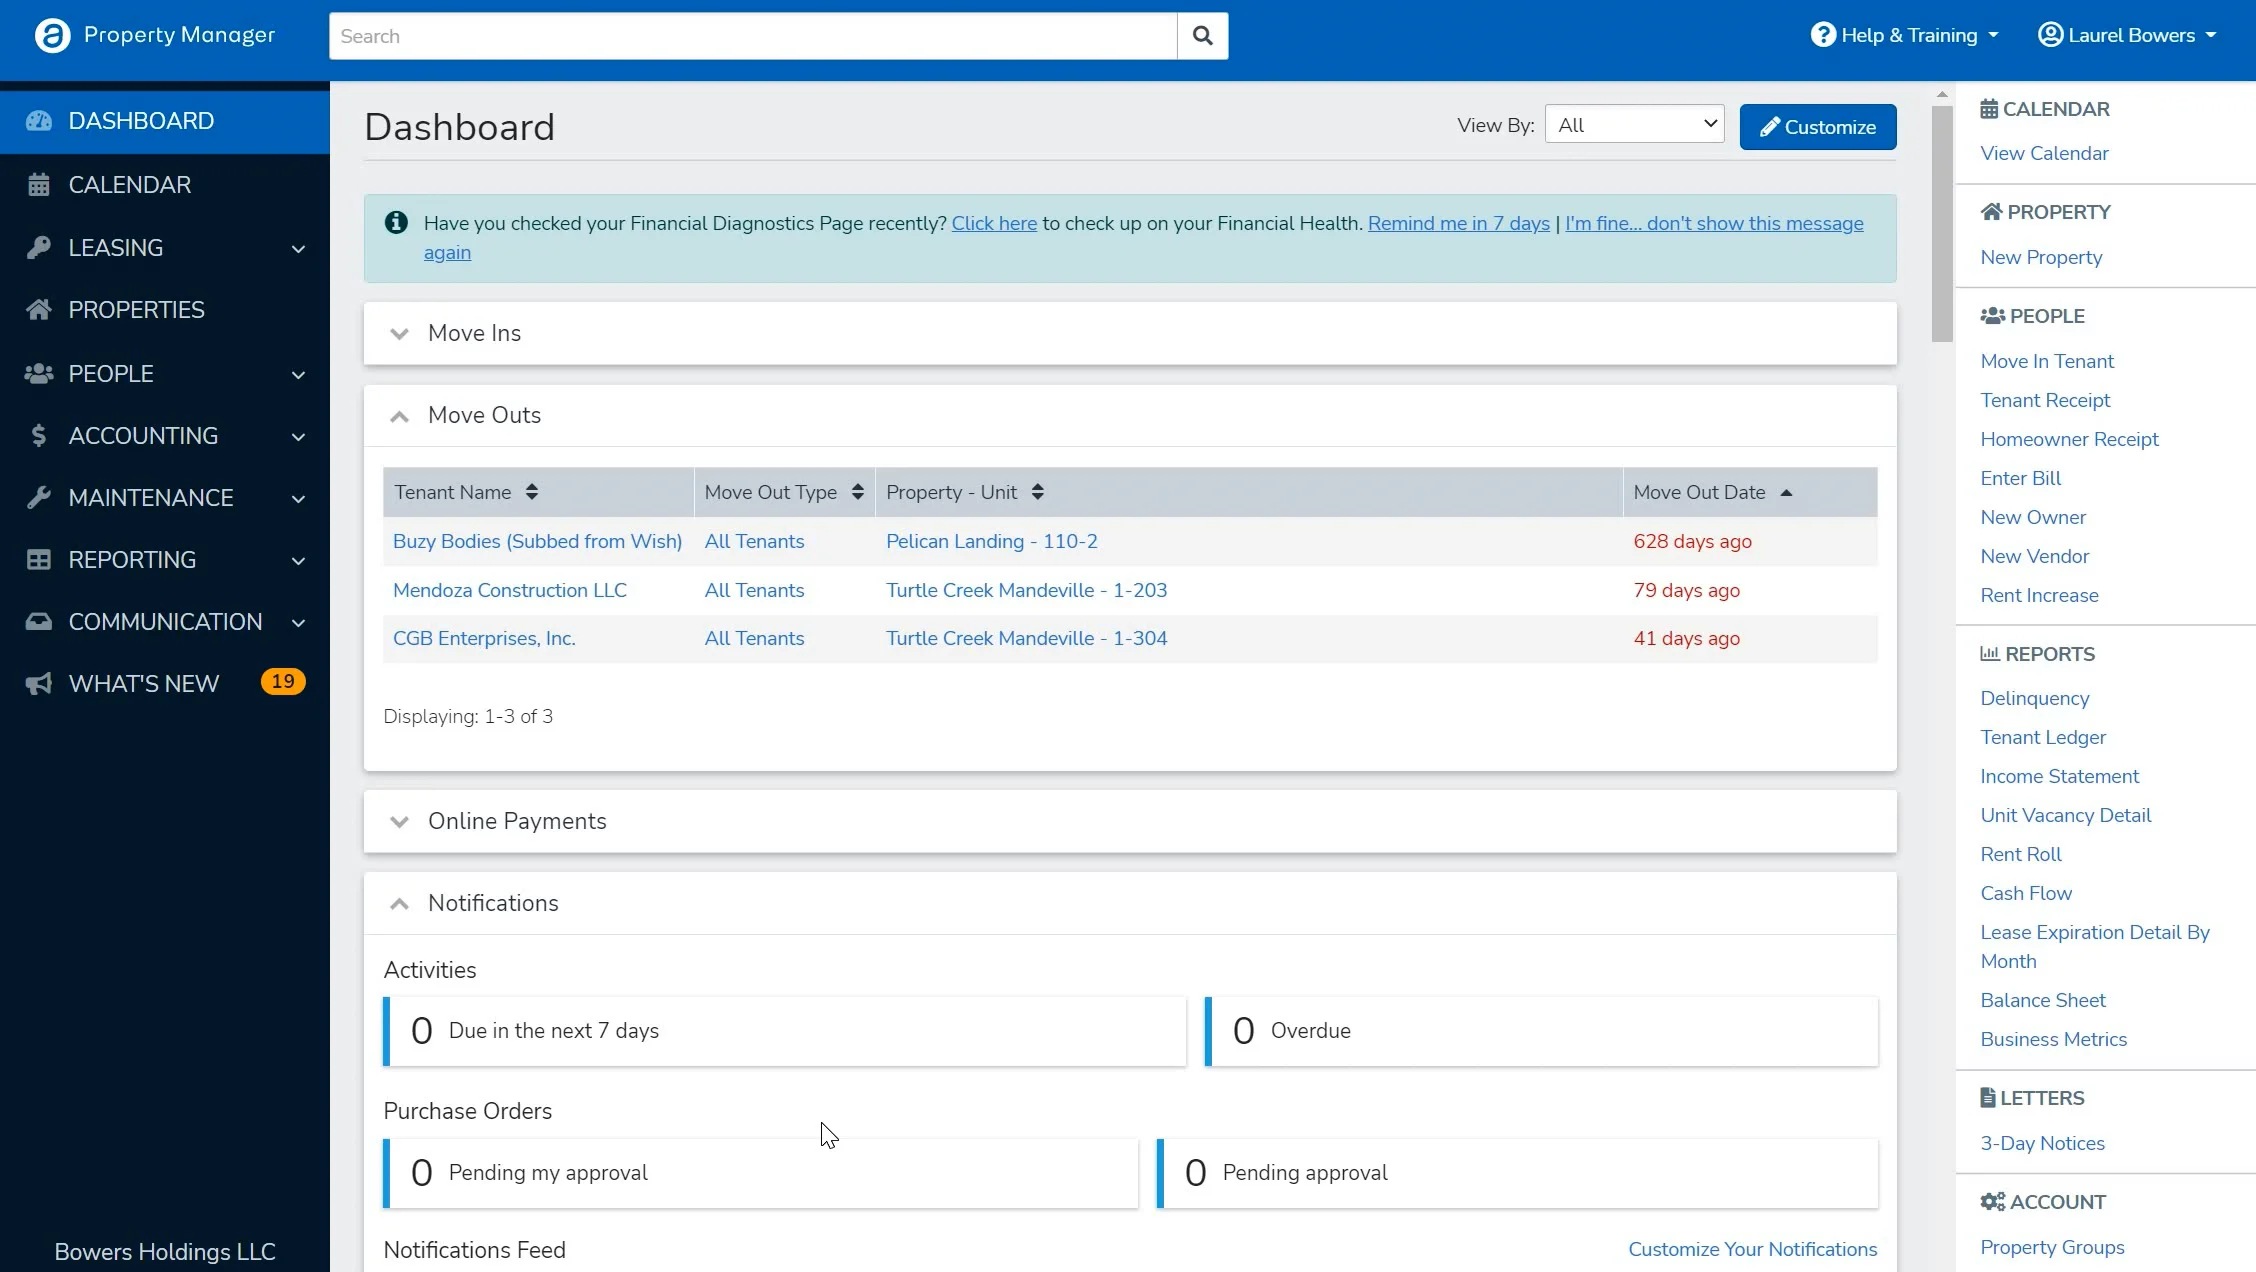Click the Property Manager logo icon
2256x1272 pixels.
[x=52, y=36]
